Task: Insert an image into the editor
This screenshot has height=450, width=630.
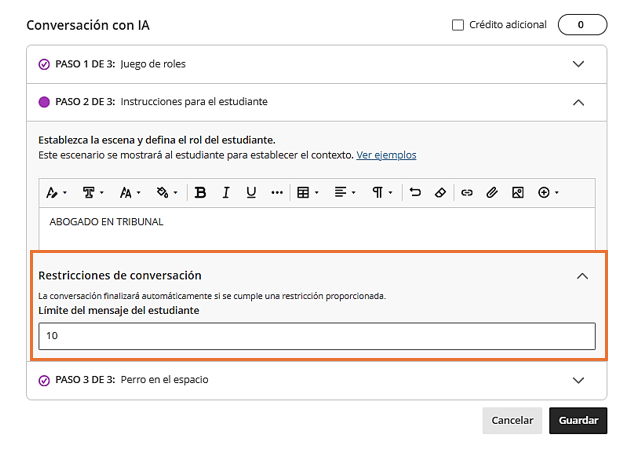Action: 517,192
